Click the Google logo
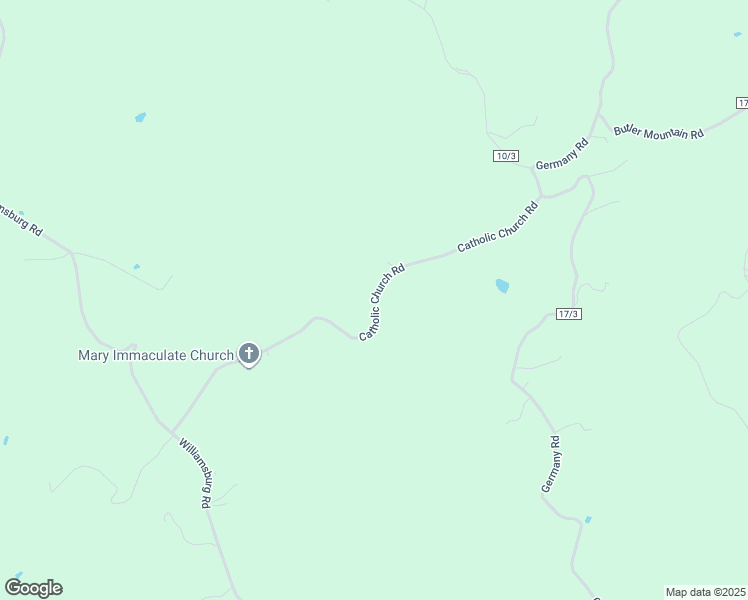 [x=34, y=588]
